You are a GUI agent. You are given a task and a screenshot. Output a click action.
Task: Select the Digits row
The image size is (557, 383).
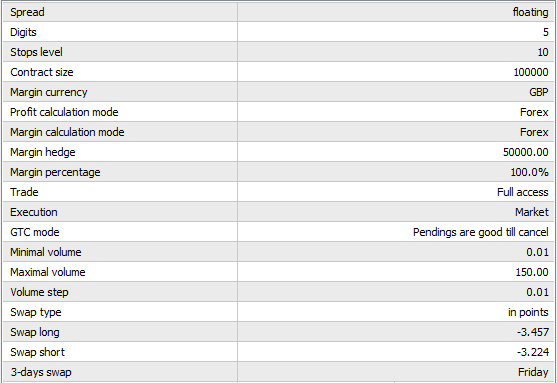click(x=278, y=32)
